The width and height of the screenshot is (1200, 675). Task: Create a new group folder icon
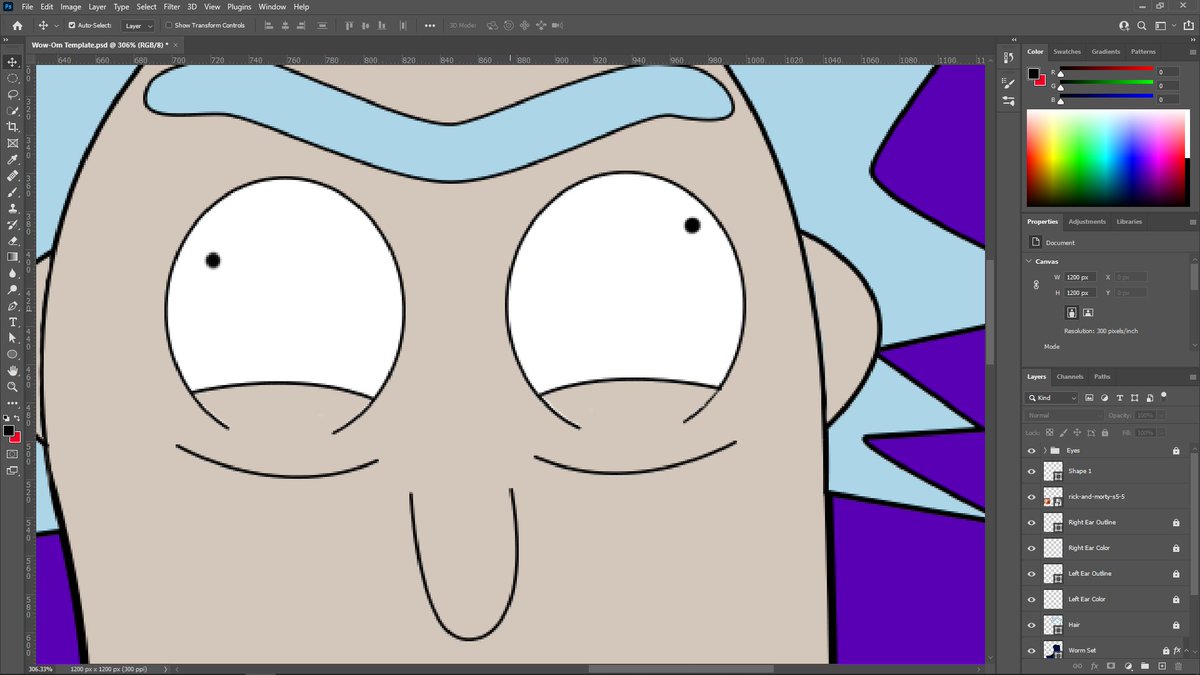pyautogui.click(x=1144, y=665)
